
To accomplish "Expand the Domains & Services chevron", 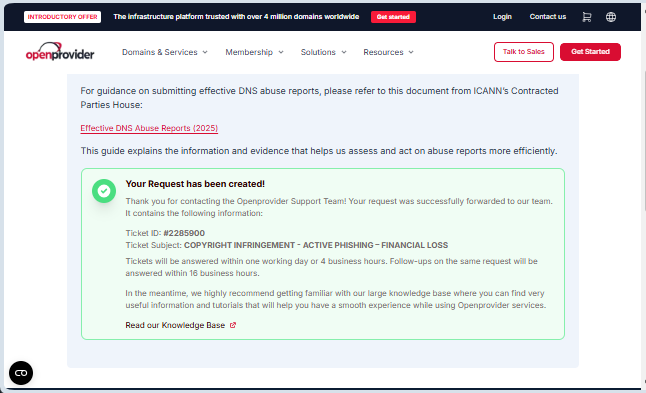I will pos(205,52).
